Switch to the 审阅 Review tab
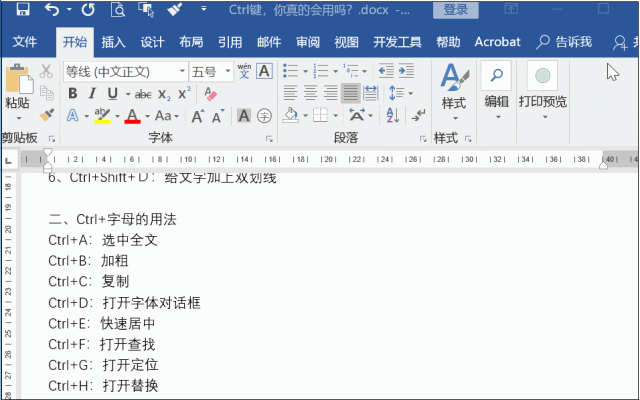 308,42
